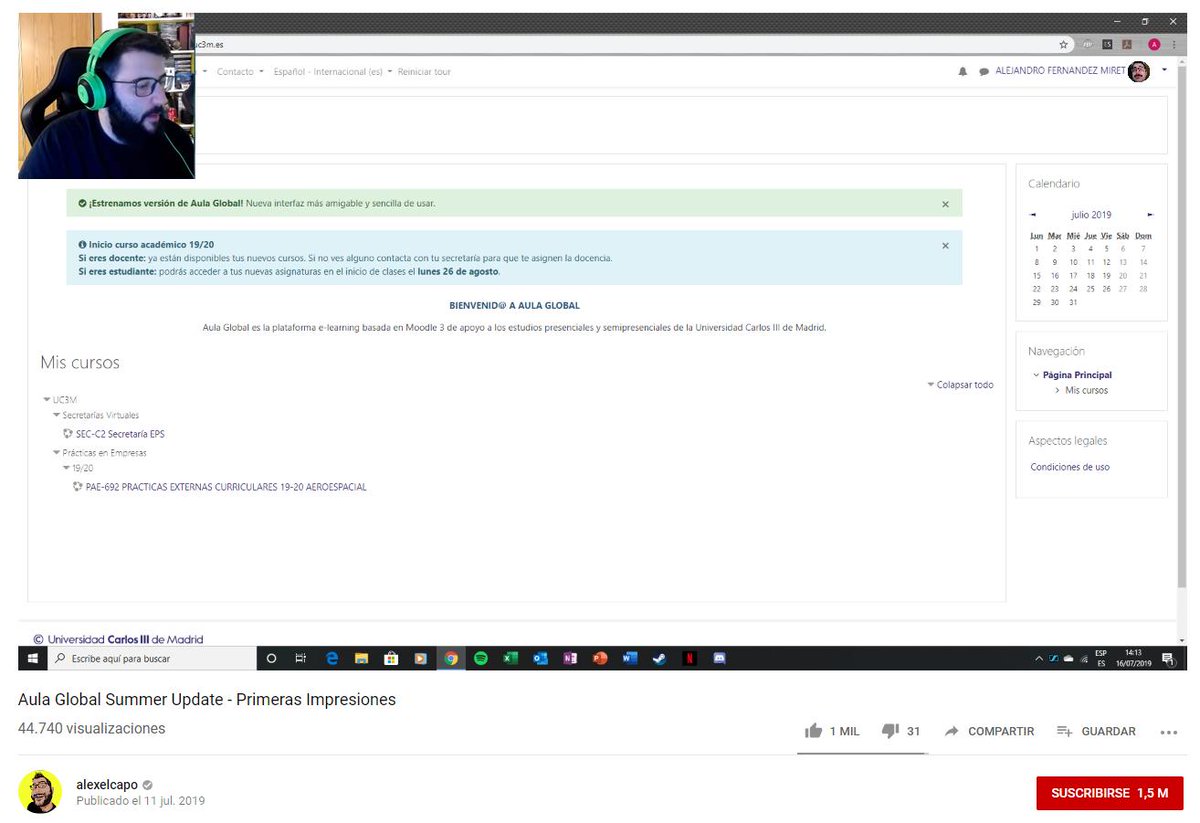Click the ALEJANDRO FERNANDEZ MIRET user name

[1060, 71]
